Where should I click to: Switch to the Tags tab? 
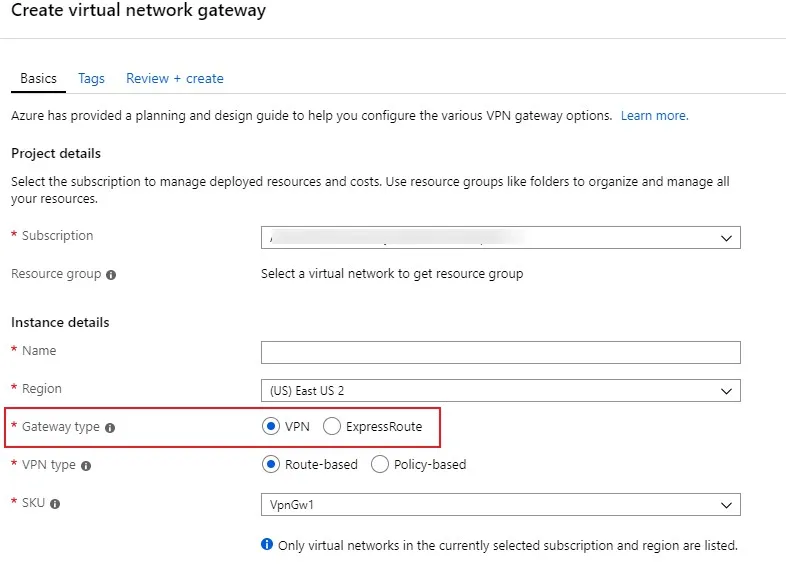(x=91, y=78)
